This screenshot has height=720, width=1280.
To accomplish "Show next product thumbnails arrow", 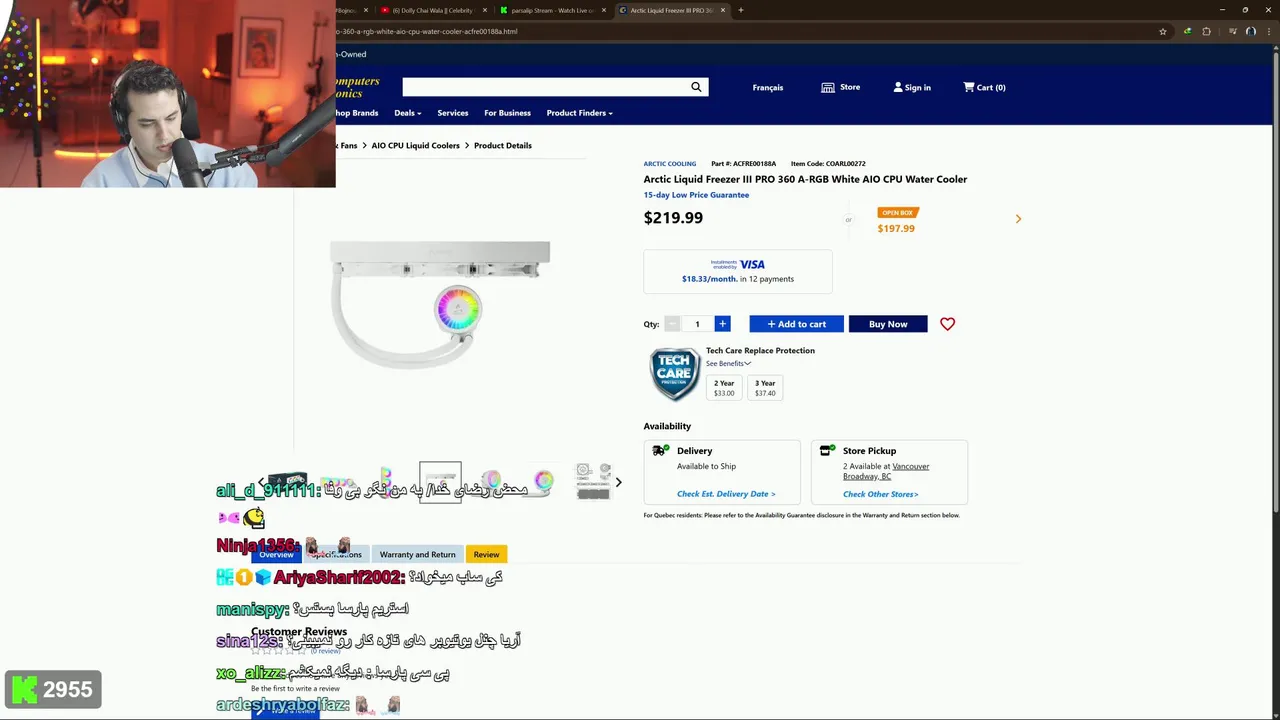I will click(618, 482).
